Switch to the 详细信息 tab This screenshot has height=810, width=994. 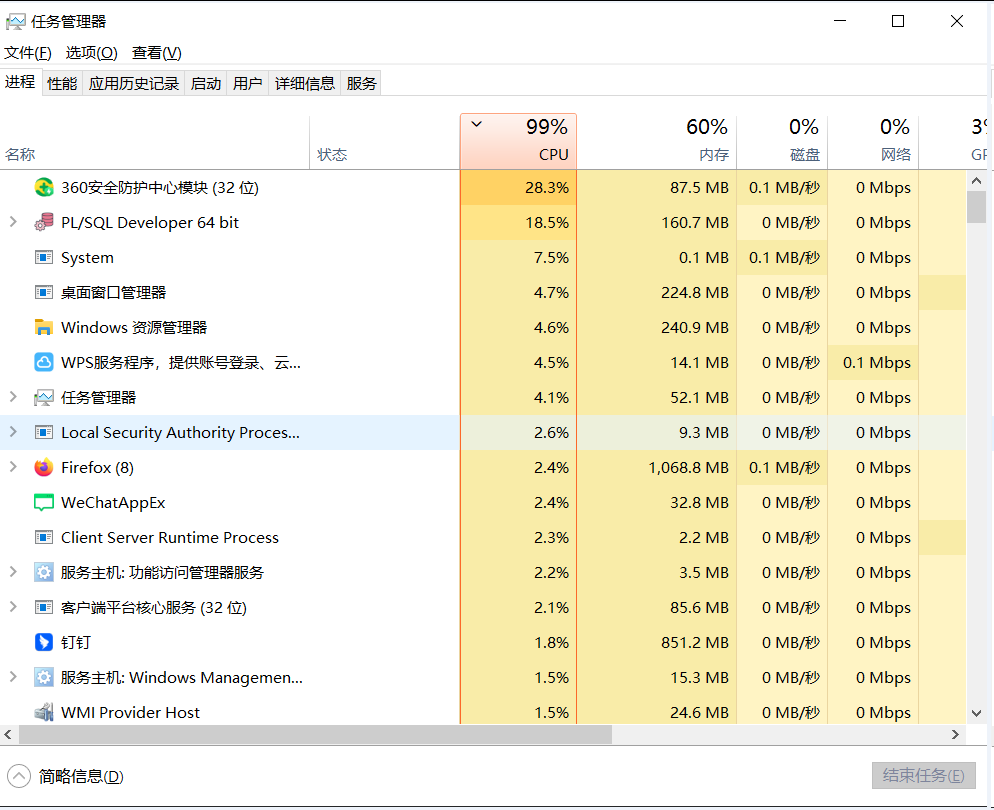304,83
